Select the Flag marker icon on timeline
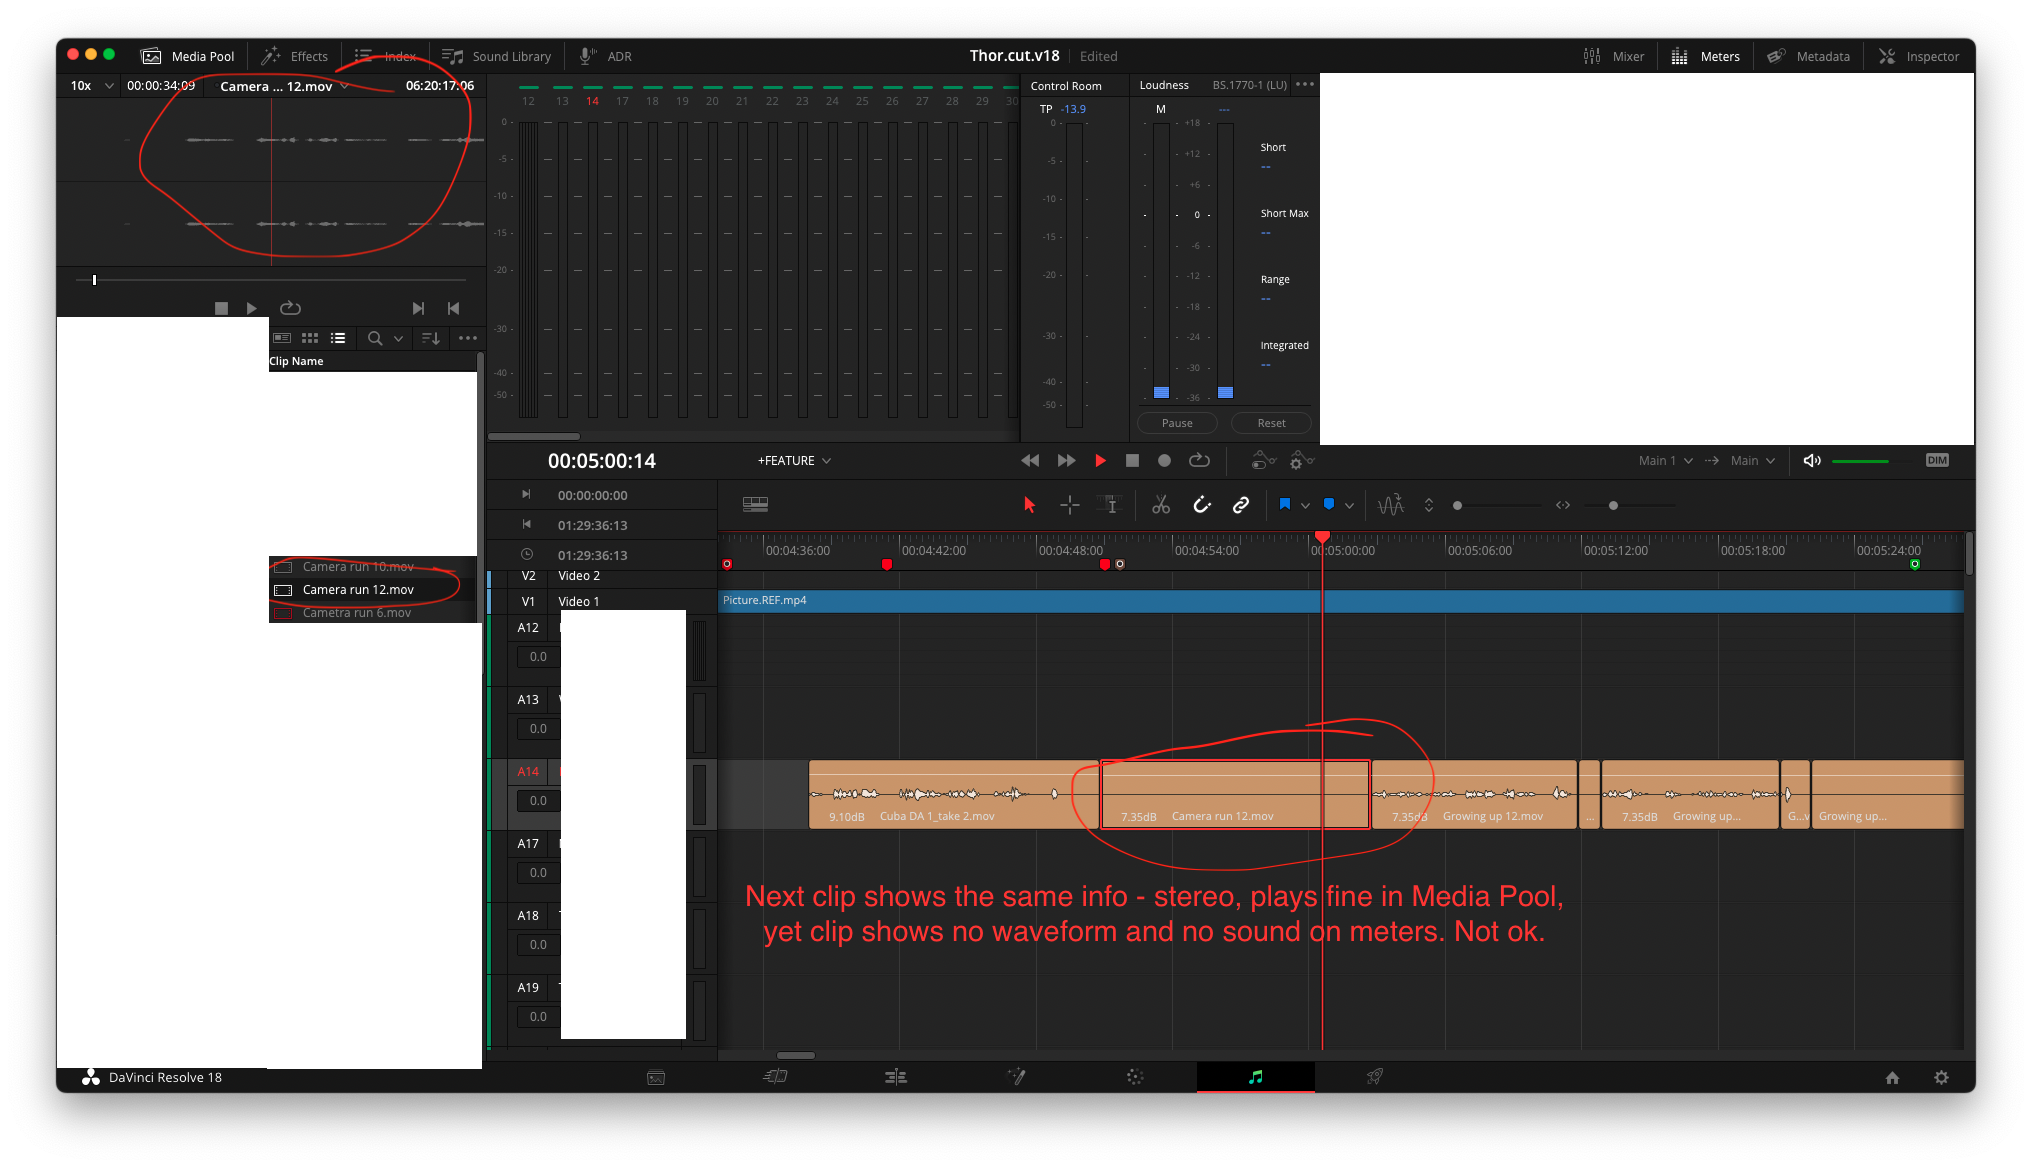This screenshot has width=2032, height=1167. [x=1283, y=505]
